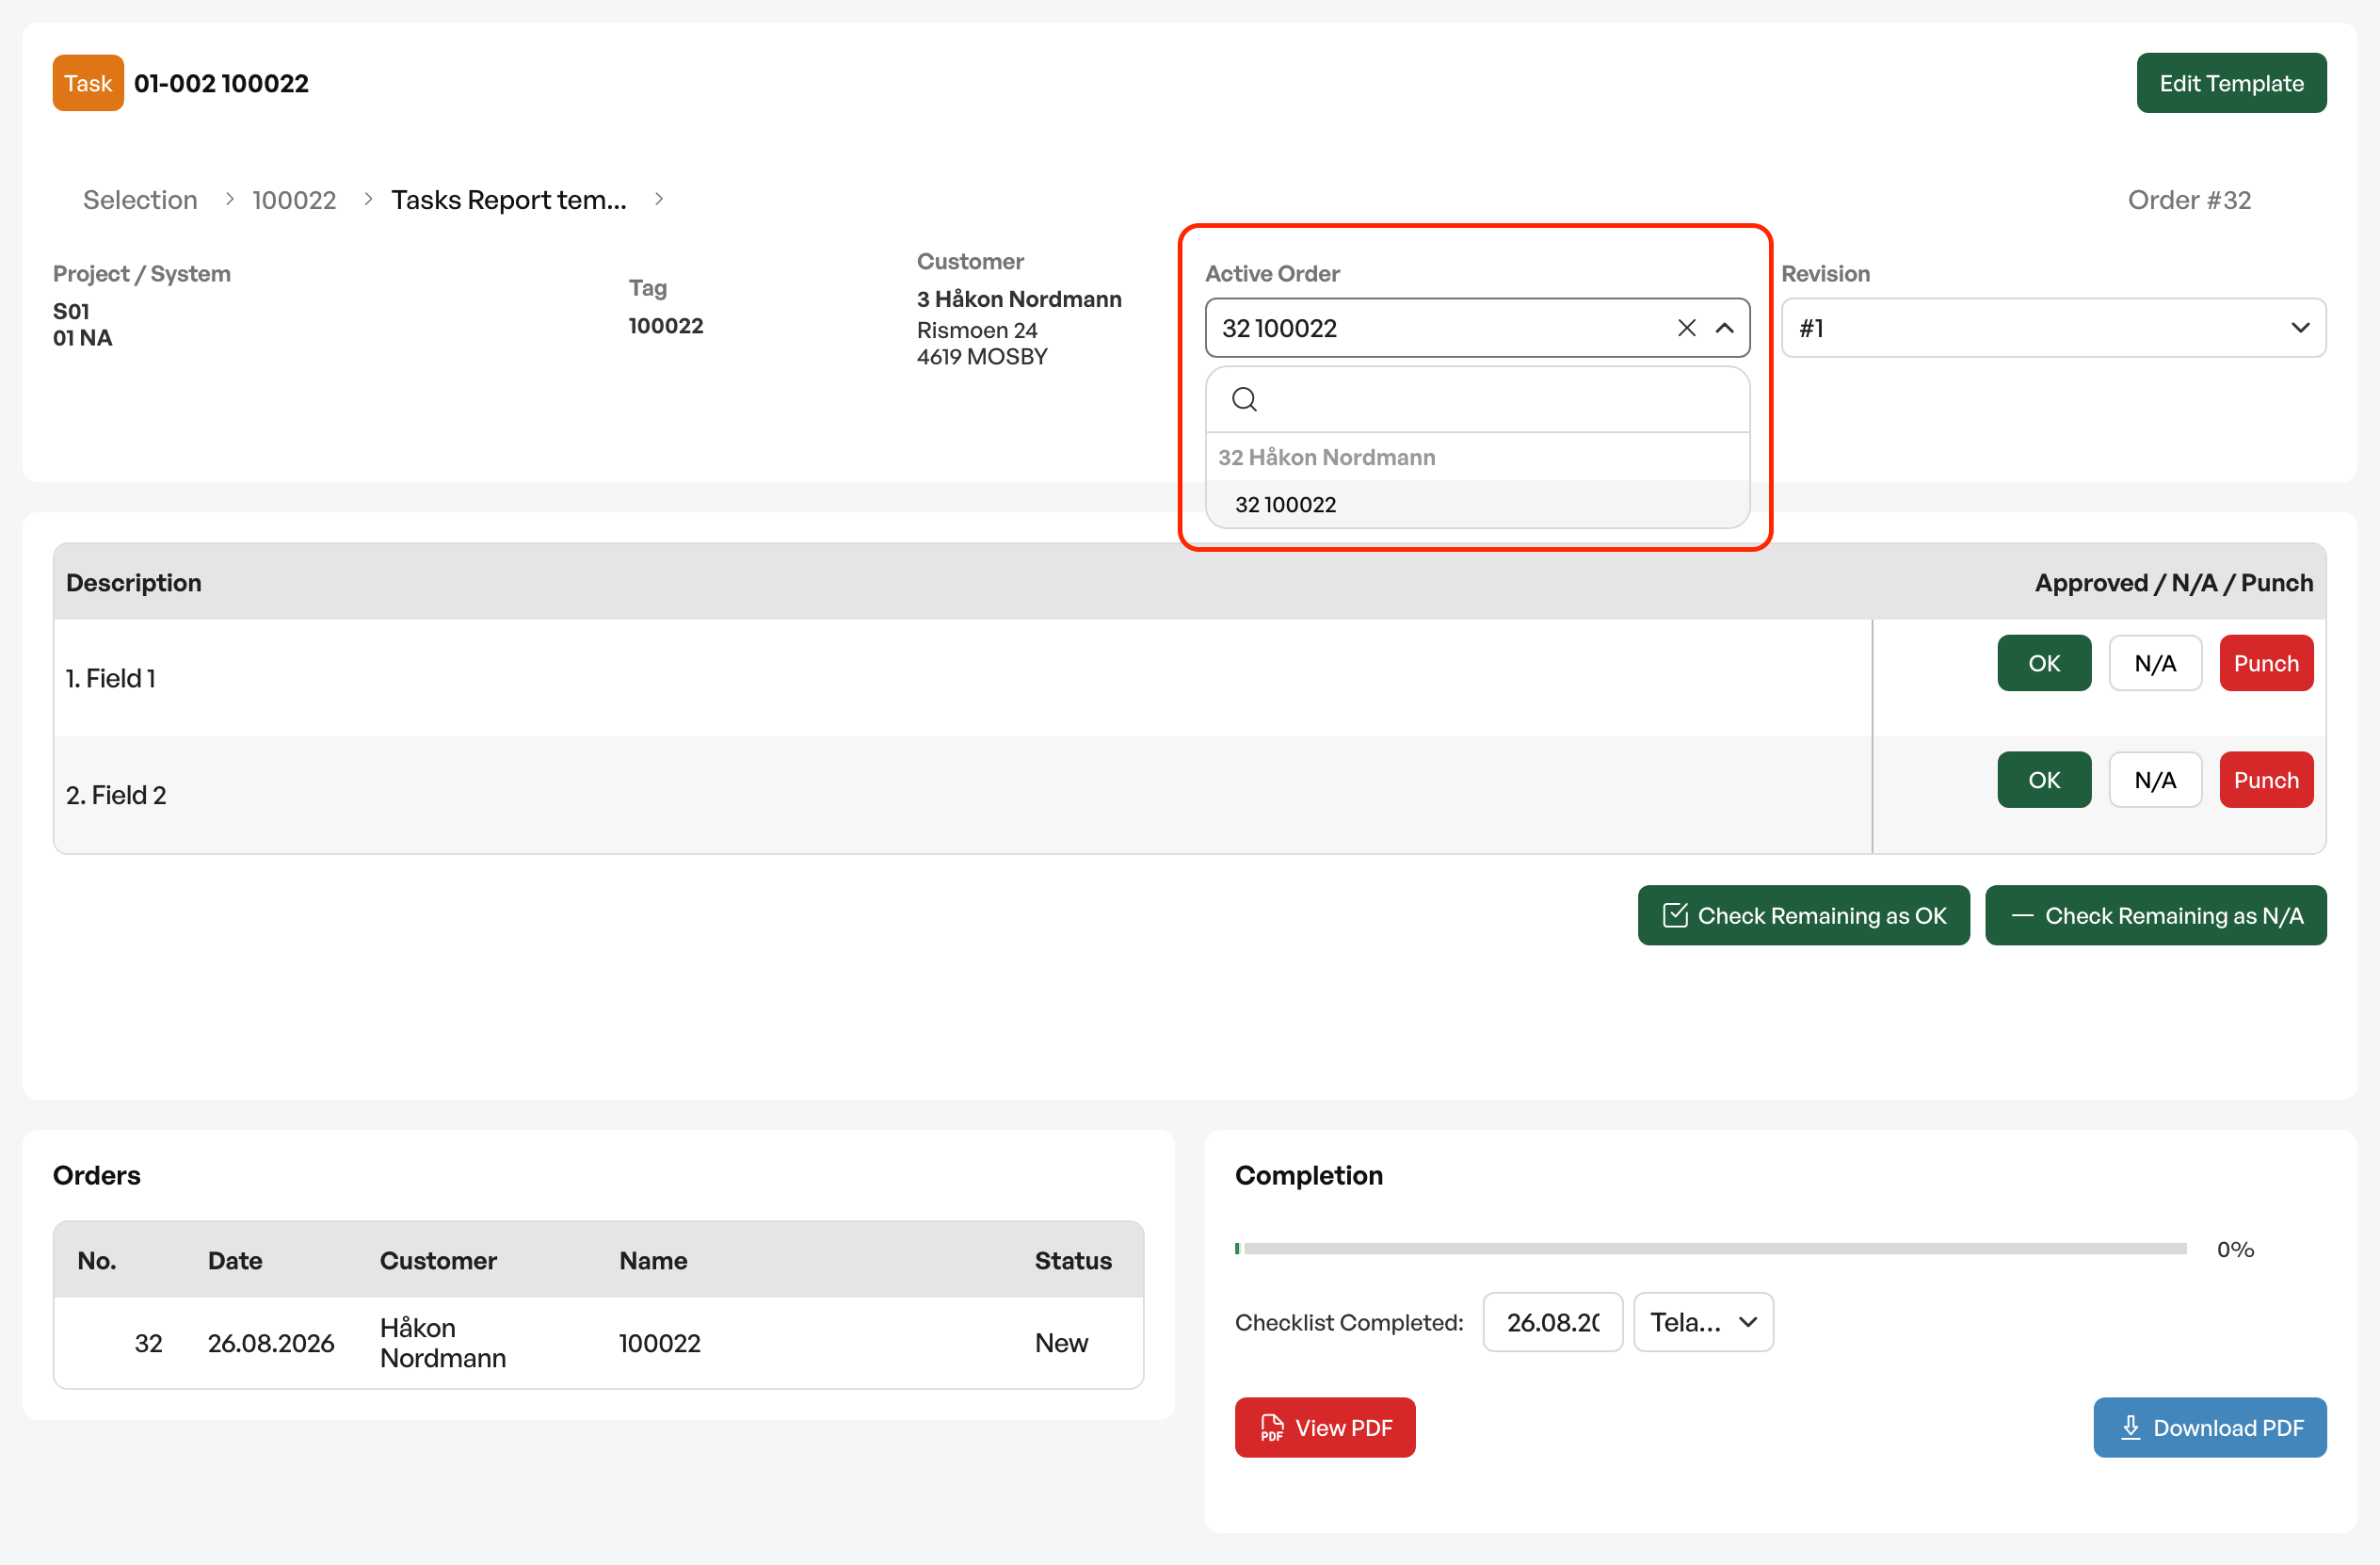The width and height of the screenshot is (2380, 1565).
Task: Click the Date column header in Orders
Action: click(235, 1260)
